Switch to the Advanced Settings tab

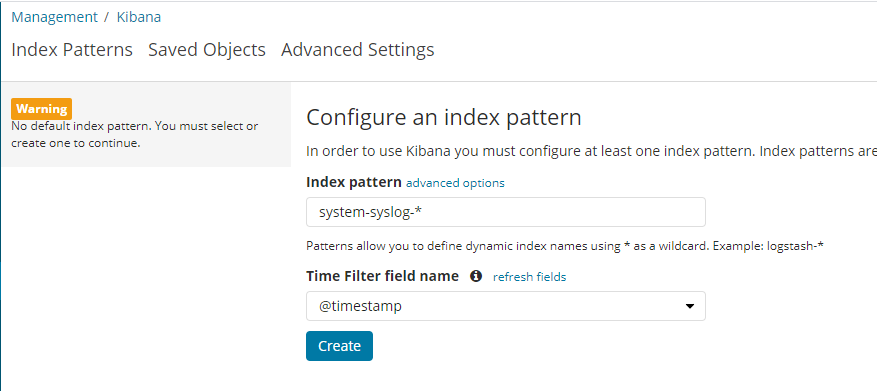(x=357, y=50)
